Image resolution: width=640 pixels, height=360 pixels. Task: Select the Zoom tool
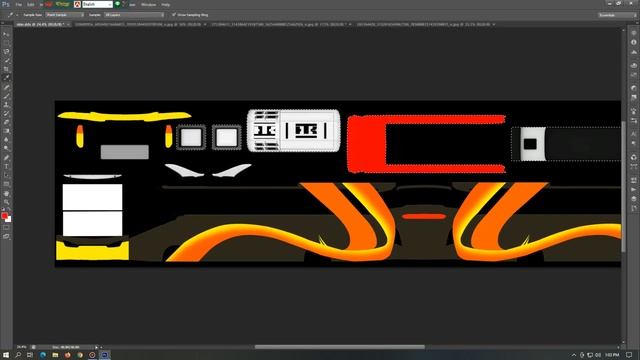pos(6,202)
